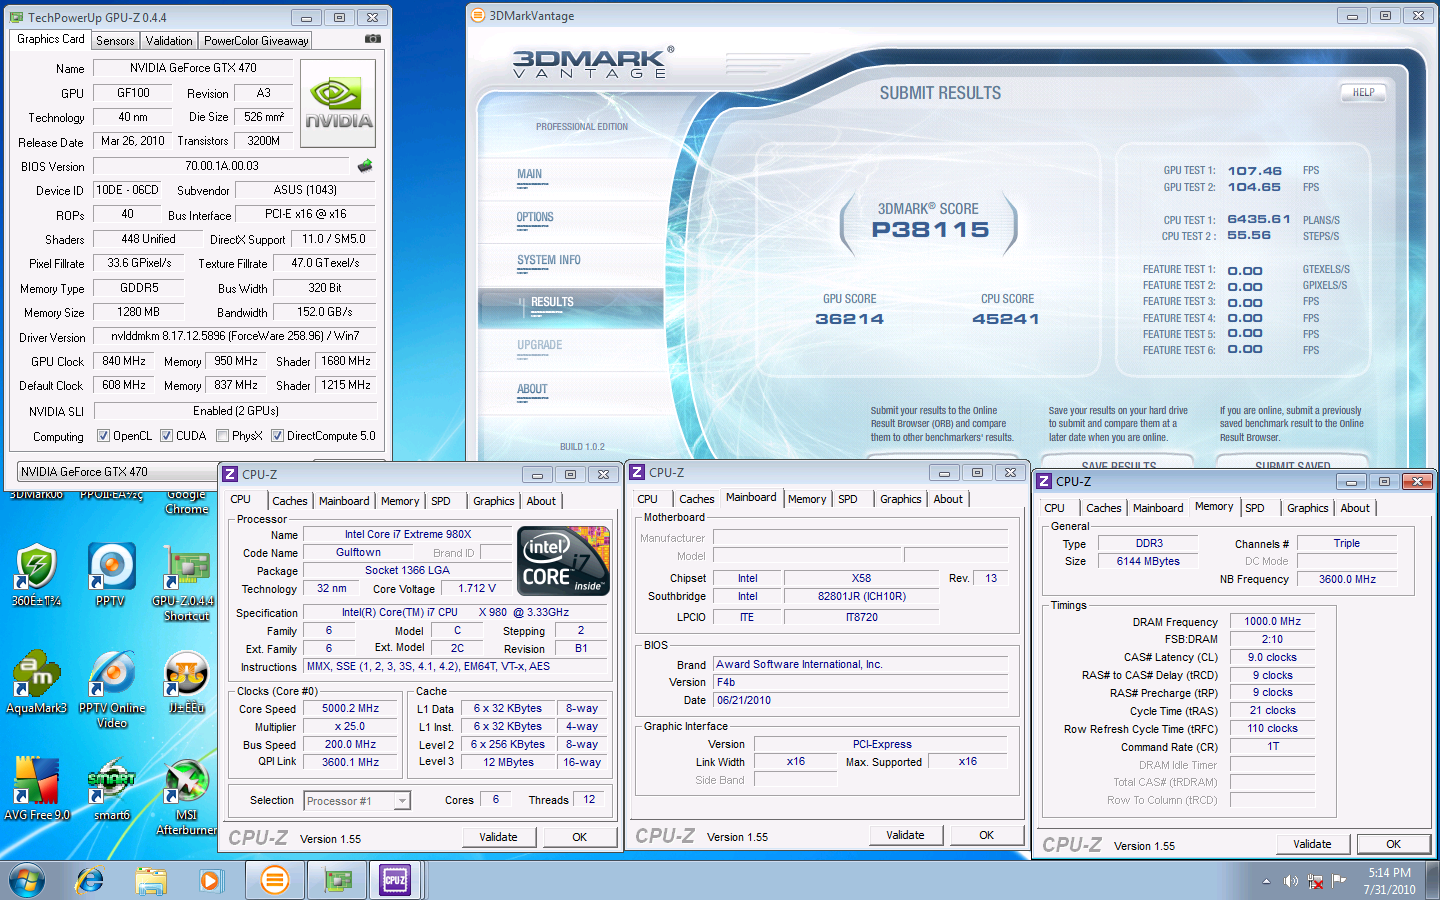This screenshot has width=1440, height=900.
Task: Switch to the Sensors tab in GPU-Z
Action: 115,41
